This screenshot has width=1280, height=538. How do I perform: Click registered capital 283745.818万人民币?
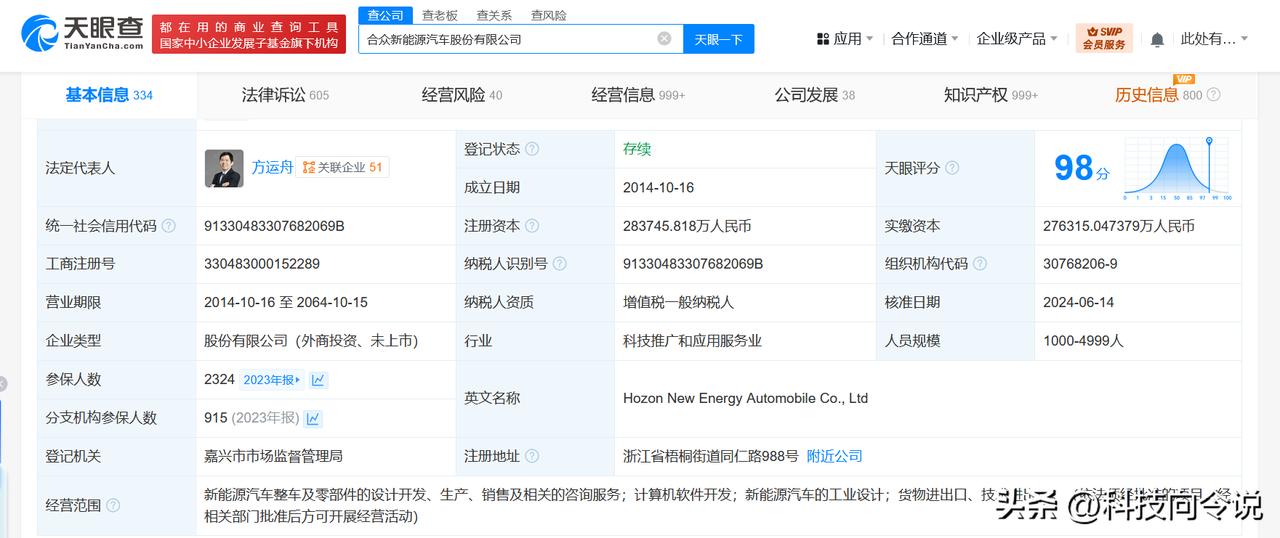687,226
